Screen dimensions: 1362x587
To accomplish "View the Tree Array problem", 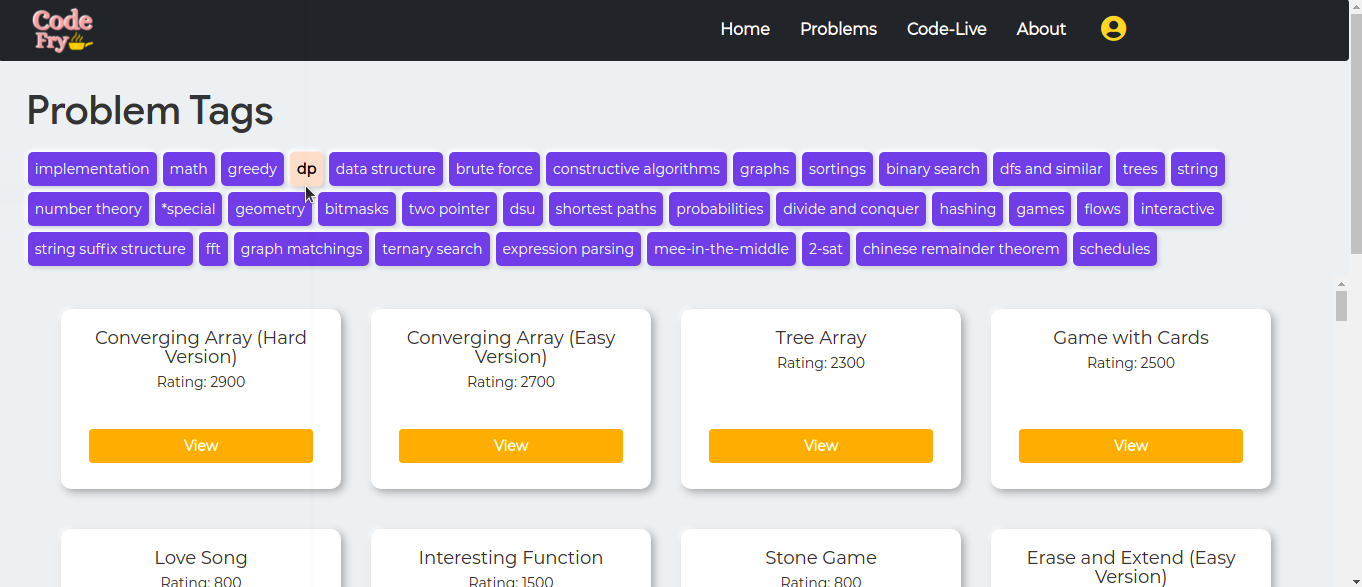I will point(821,446).
